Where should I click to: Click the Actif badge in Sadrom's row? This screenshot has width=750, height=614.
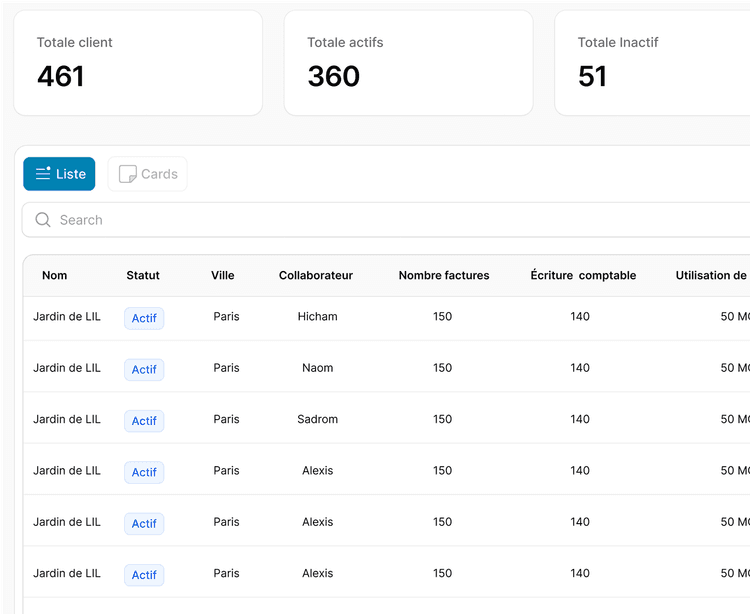point(144,421)
